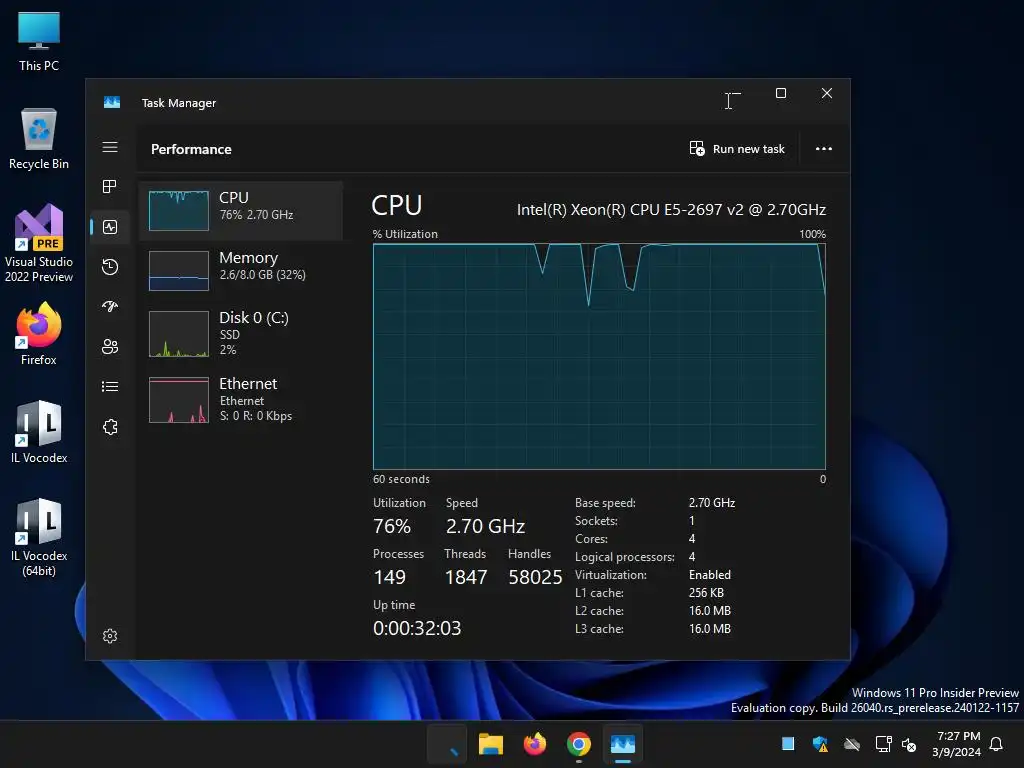Select the Firefox desktop shortcut
The width and height of the screenshot is (1024, 768).
pos(39,334)
